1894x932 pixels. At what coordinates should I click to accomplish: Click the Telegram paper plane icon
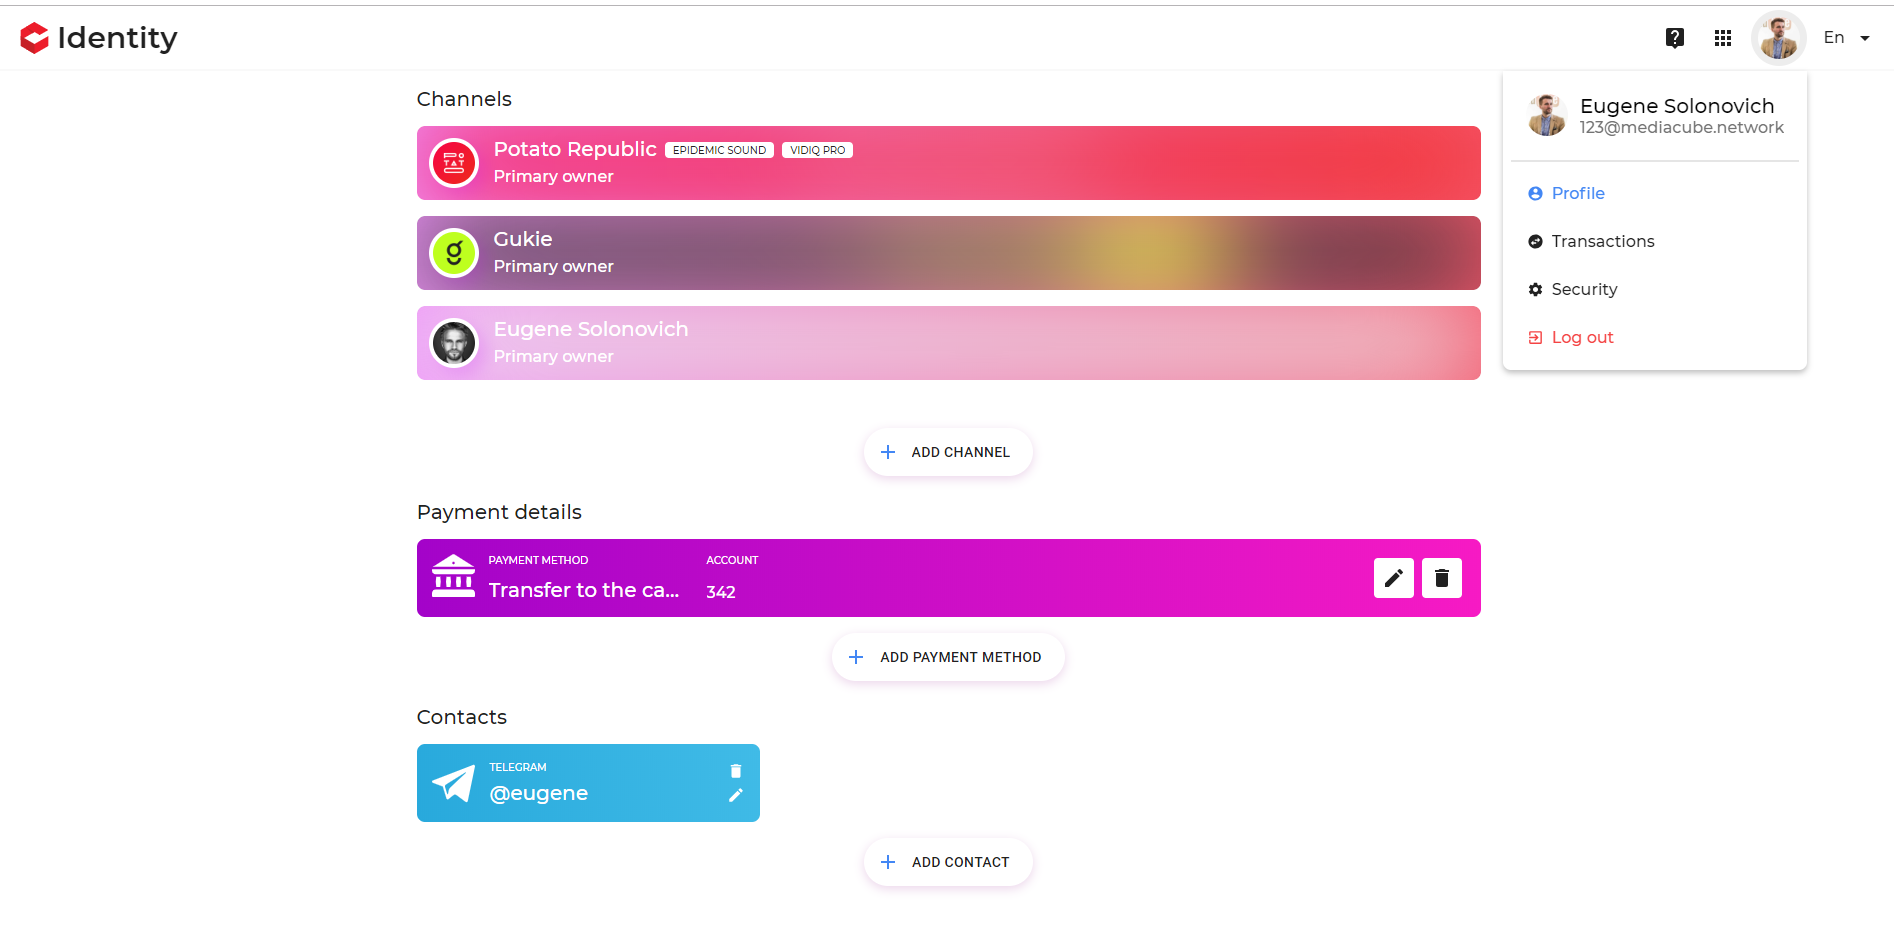pos(453,783)
